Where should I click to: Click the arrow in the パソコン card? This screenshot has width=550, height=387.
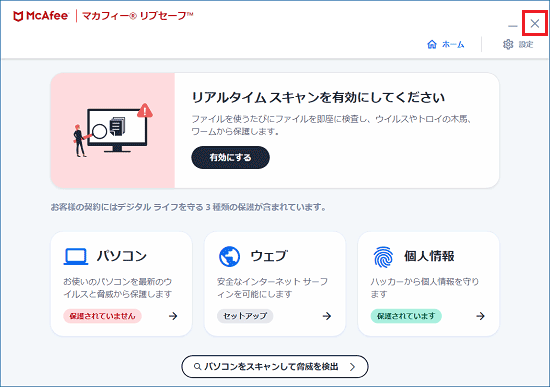coord(173,316)
